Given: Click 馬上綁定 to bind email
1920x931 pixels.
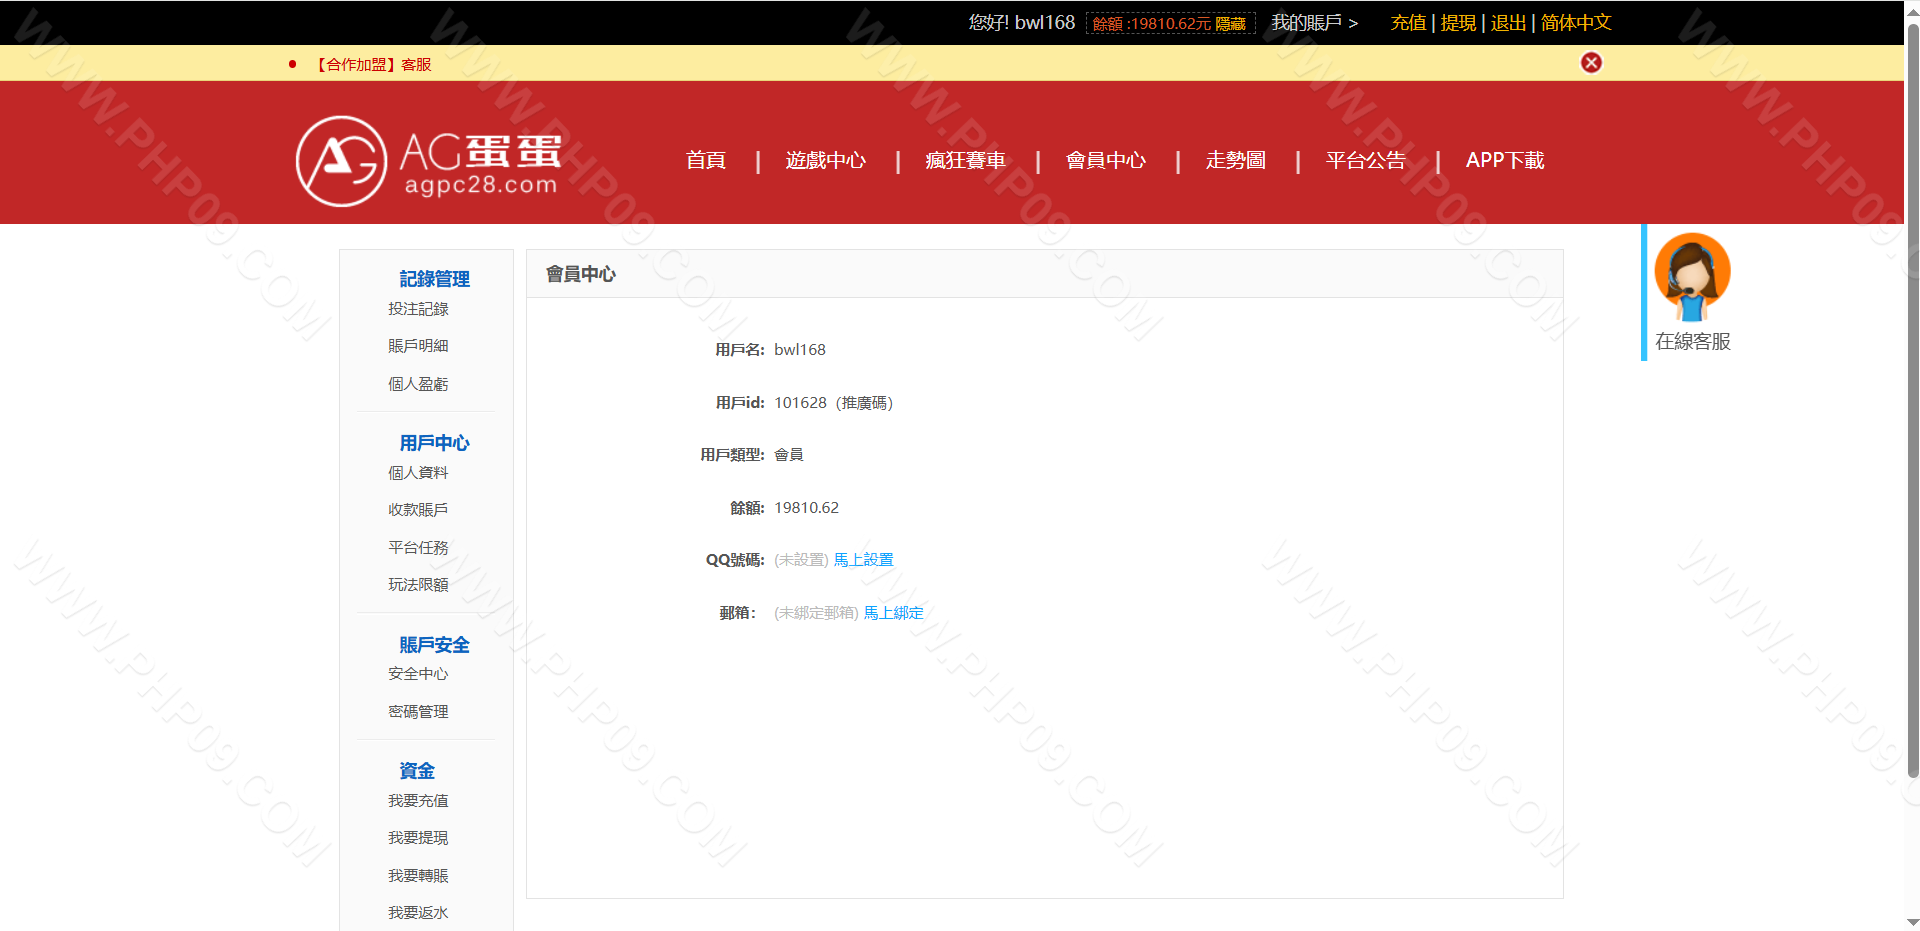Looking at the screenshot, I should tap(893, 613).
